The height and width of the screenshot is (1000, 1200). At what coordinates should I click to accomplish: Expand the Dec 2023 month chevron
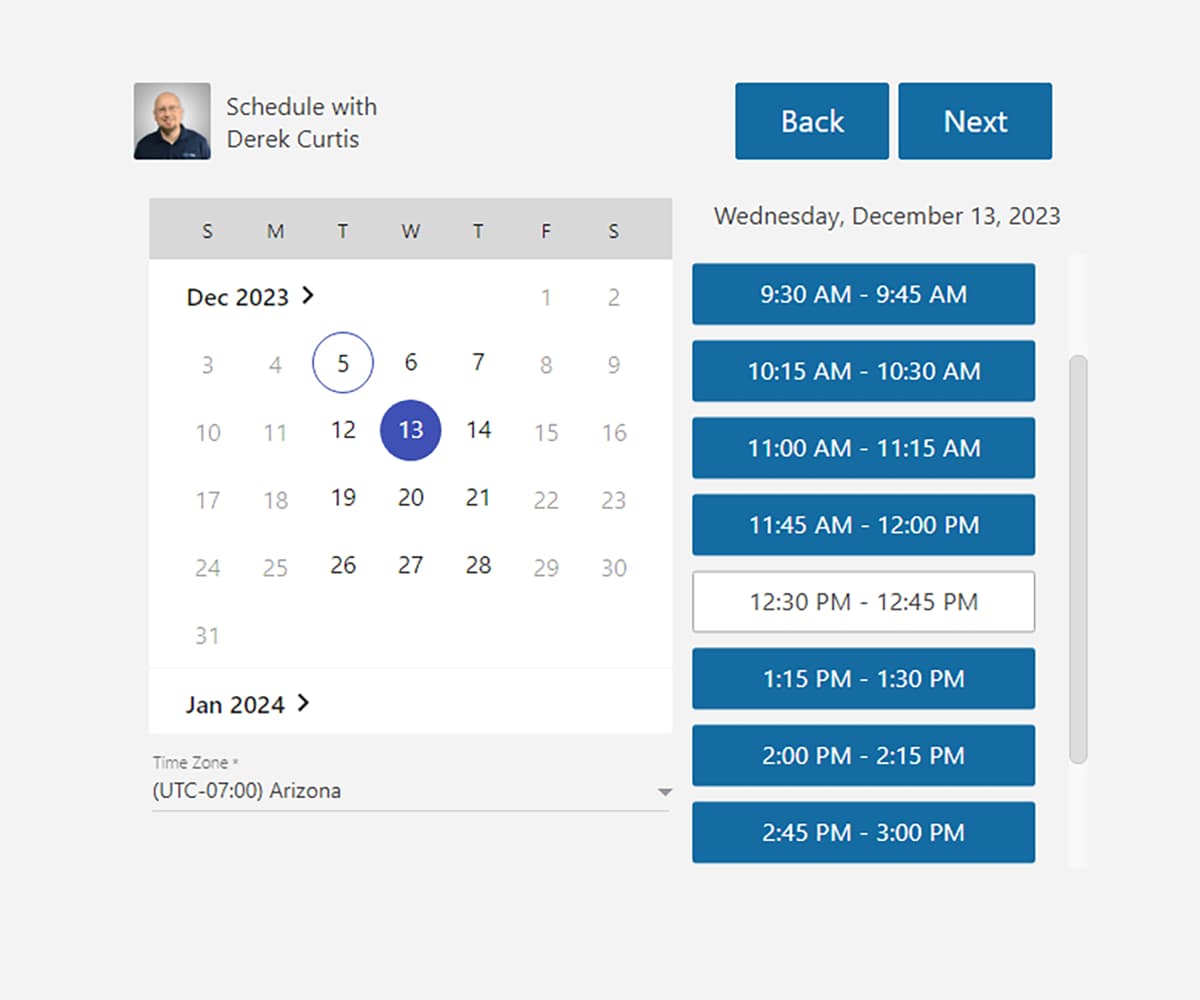click(308, 295)
